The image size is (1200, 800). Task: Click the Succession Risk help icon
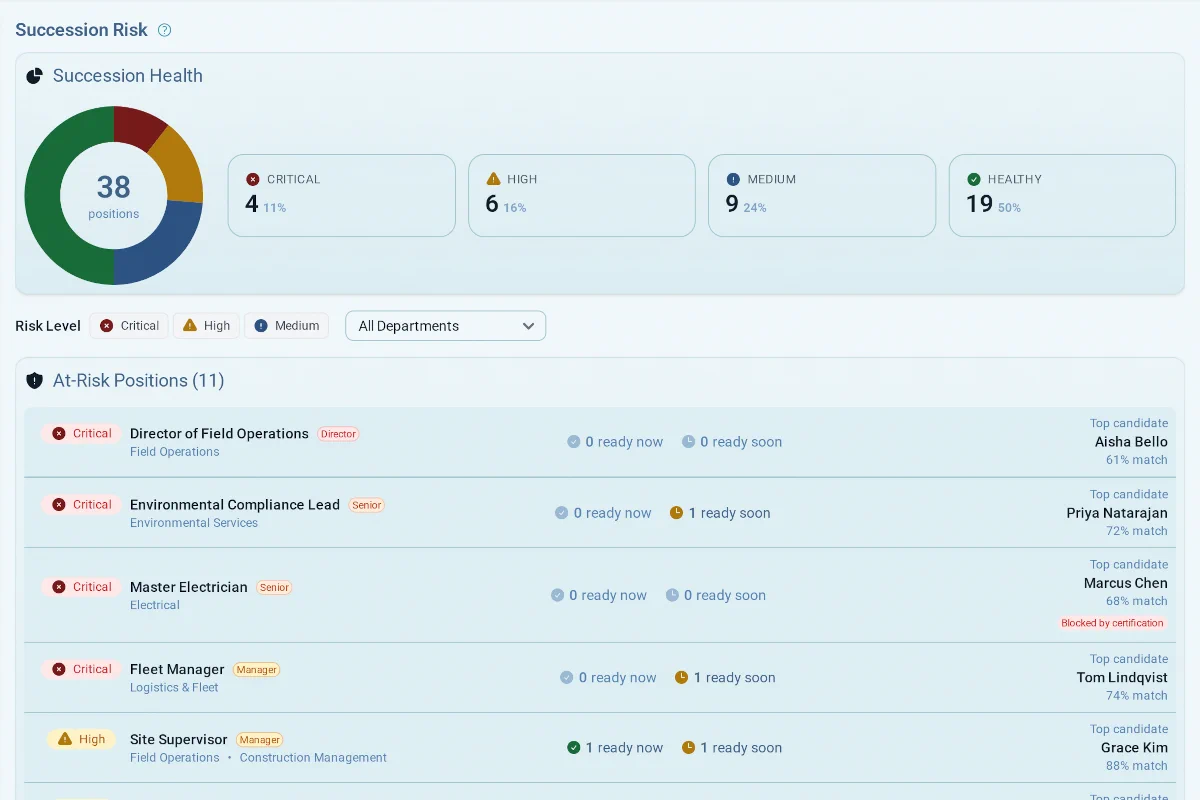point(165,30)
